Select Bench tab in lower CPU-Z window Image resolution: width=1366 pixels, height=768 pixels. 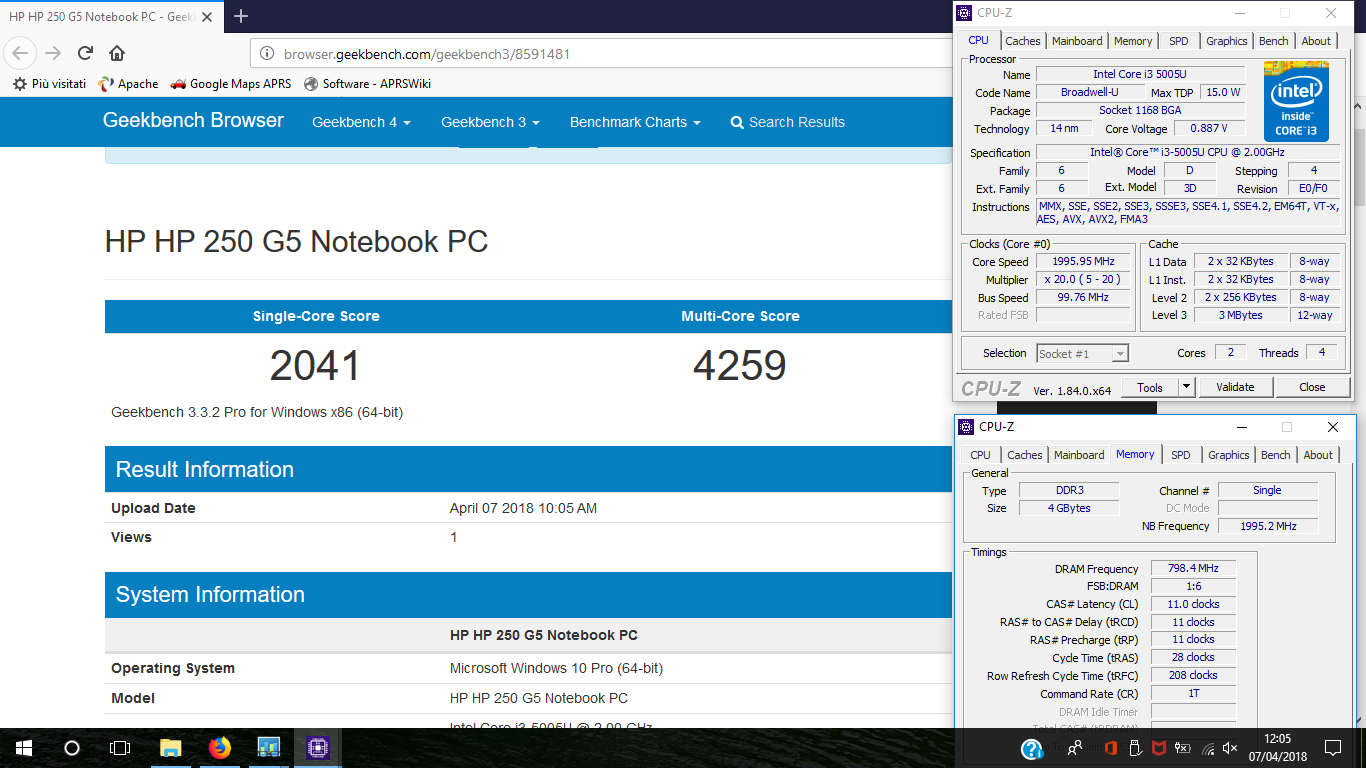pos(1275,455)
